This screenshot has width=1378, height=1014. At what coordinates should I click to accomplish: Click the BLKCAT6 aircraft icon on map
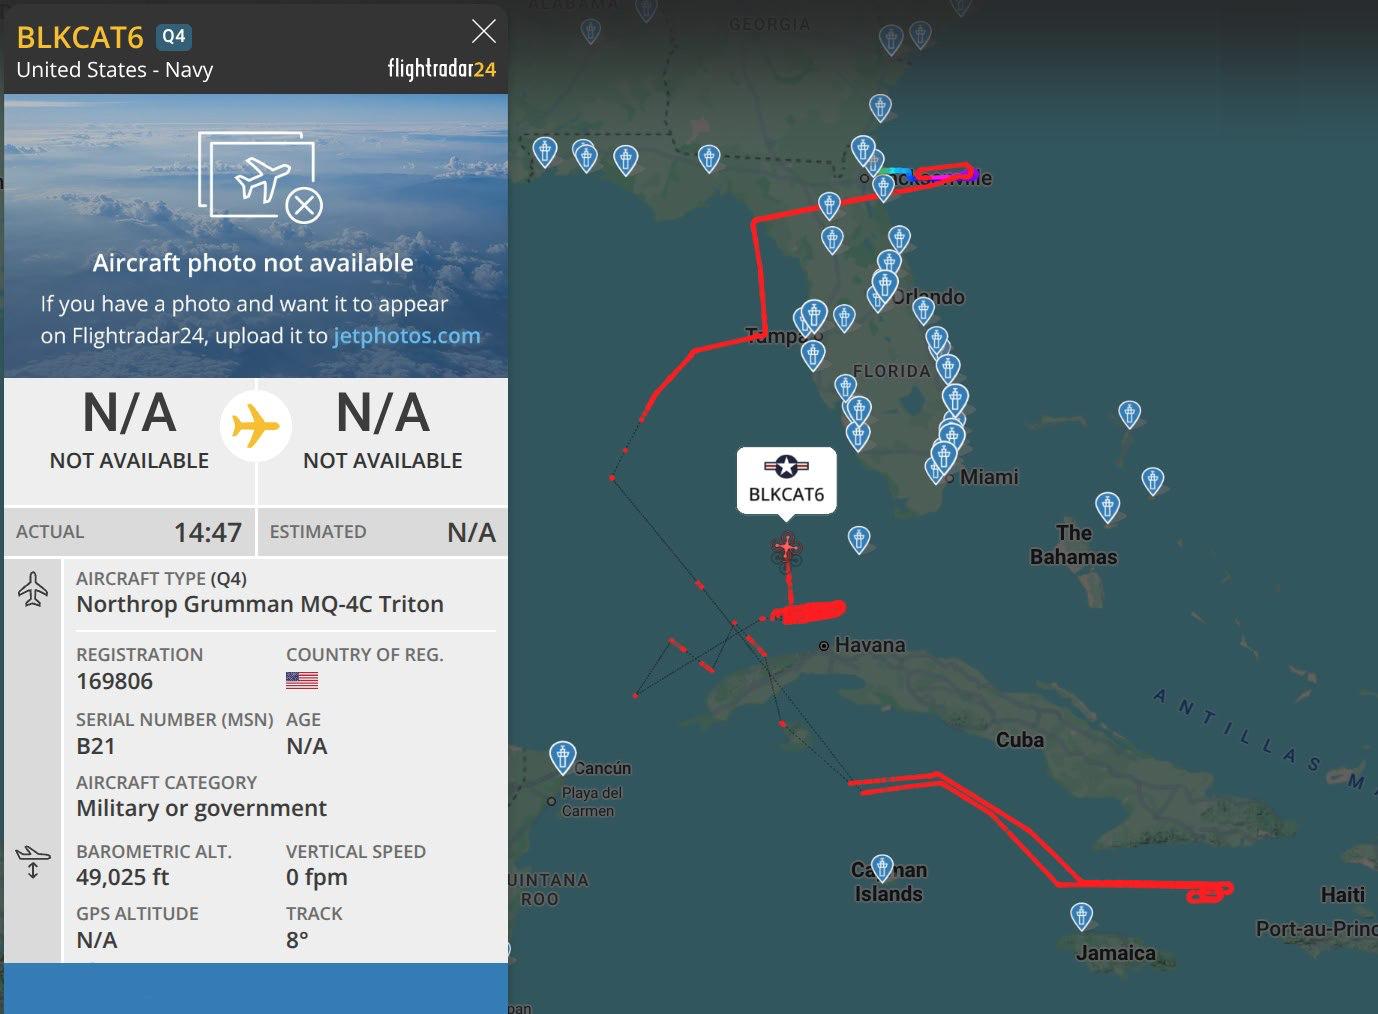(x=787, y=548)
